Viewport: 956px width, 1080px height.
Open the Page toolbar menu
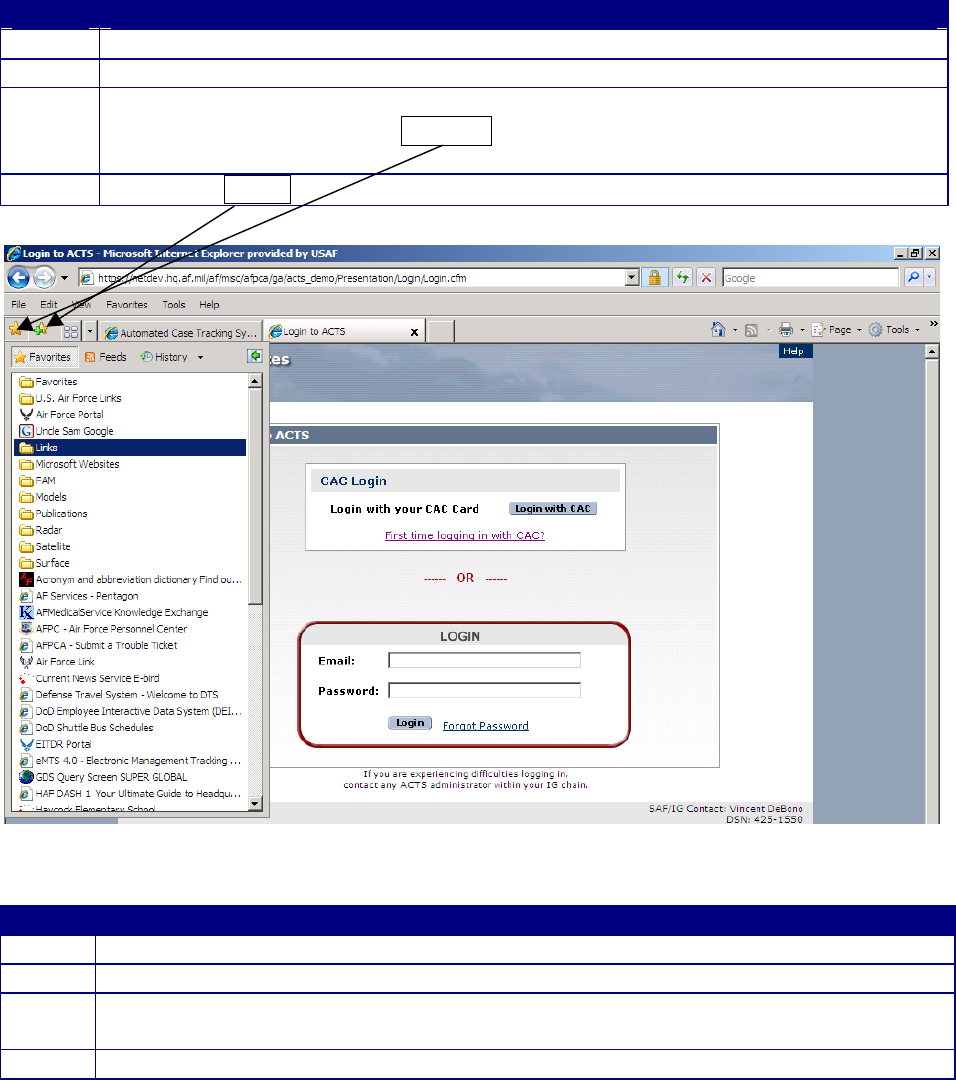coord(837,330)
